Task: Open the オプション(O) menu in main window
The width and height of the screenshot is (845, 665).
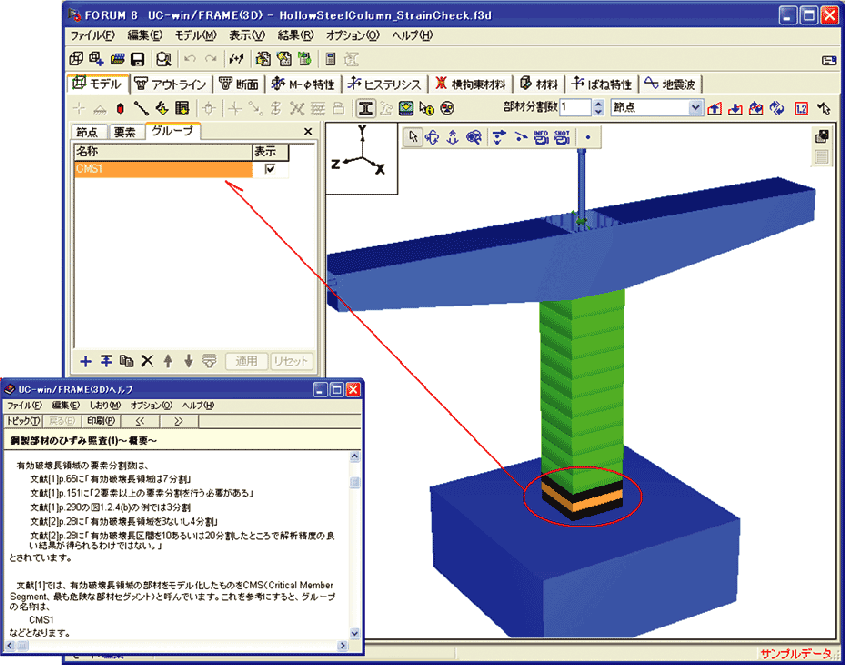Action: pos(353,36)
